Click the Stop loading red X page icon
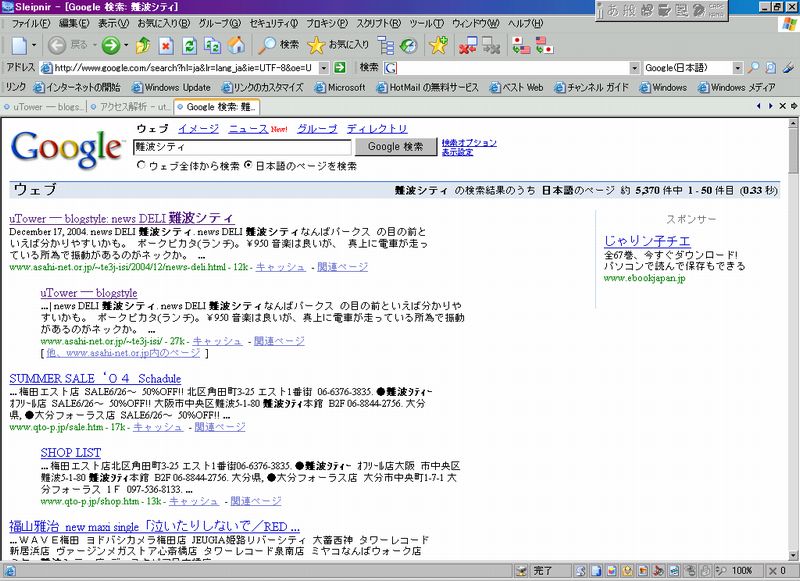Screen dimensions: 800x581 [166, 46]
